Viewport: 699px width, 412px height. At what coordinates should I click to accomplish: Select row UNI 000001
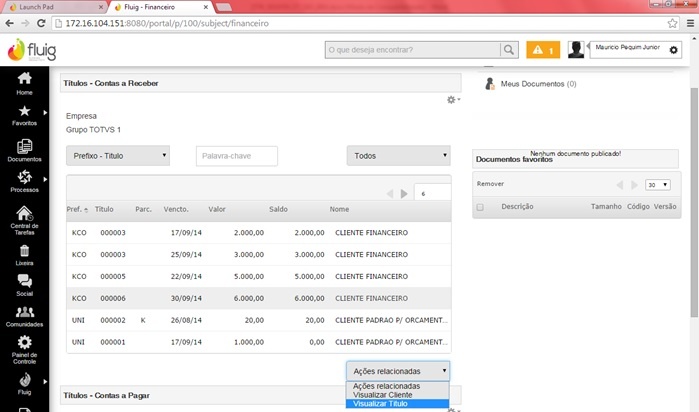[x=259, y=342]
